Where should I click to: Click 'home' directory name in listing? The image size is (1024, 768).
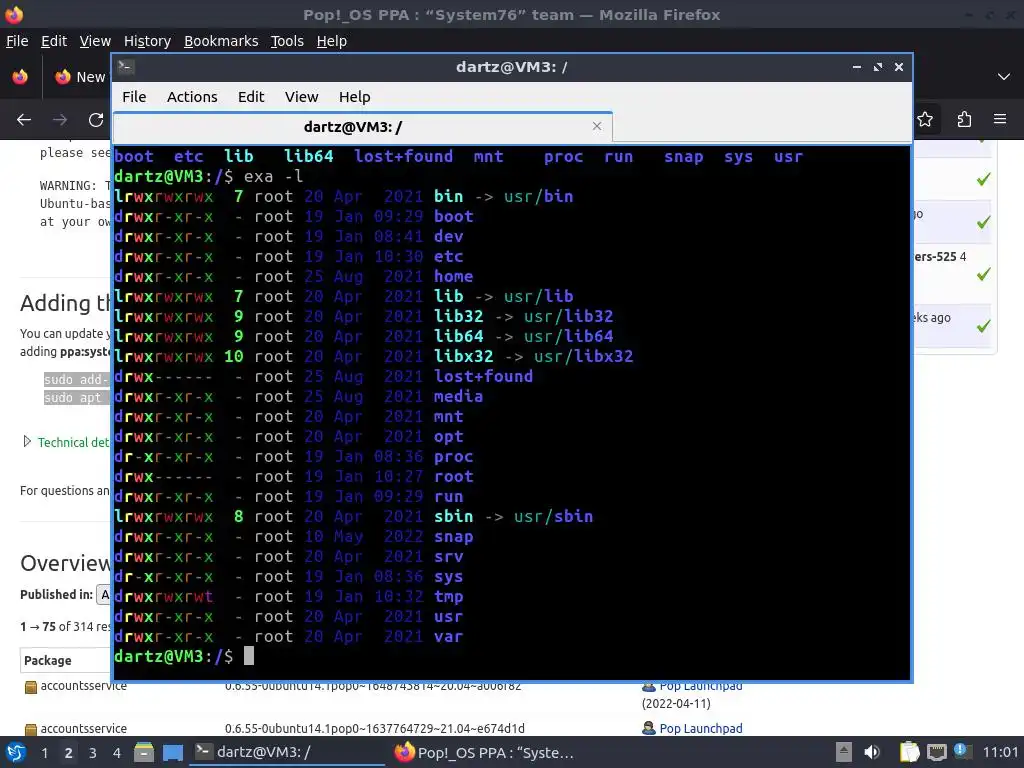[x=453, y=277]
